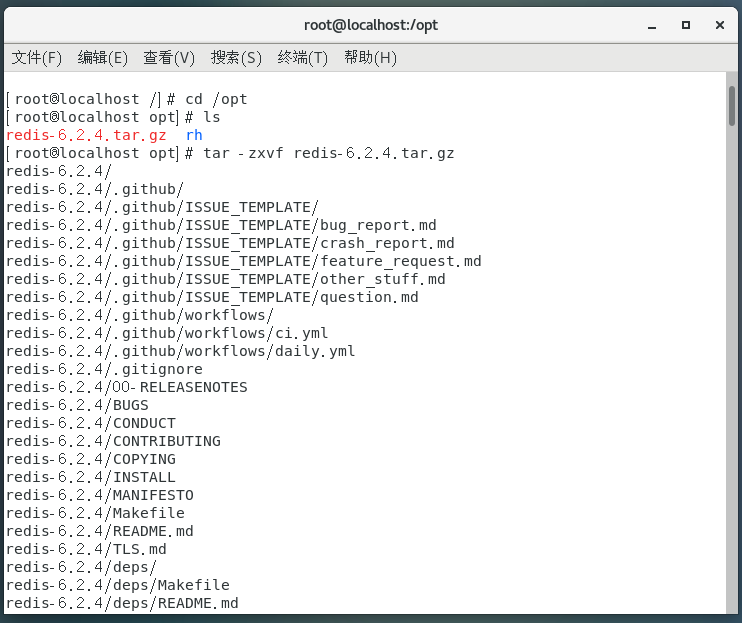Click the question.md output line

pos(212,297)
